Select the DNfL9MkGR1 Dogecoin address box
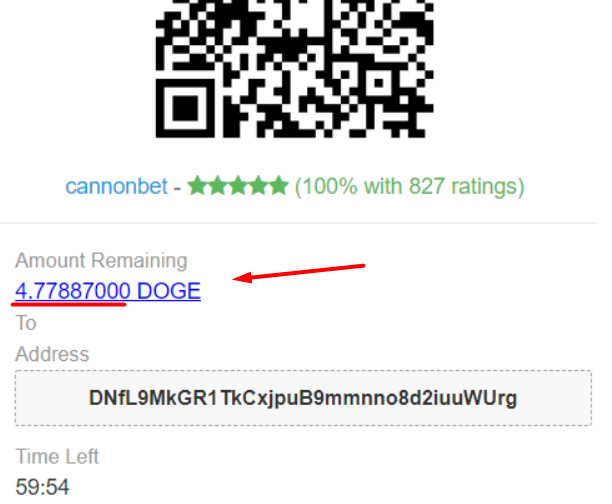This screenshot has width=612, height=504. pos(303,398)
